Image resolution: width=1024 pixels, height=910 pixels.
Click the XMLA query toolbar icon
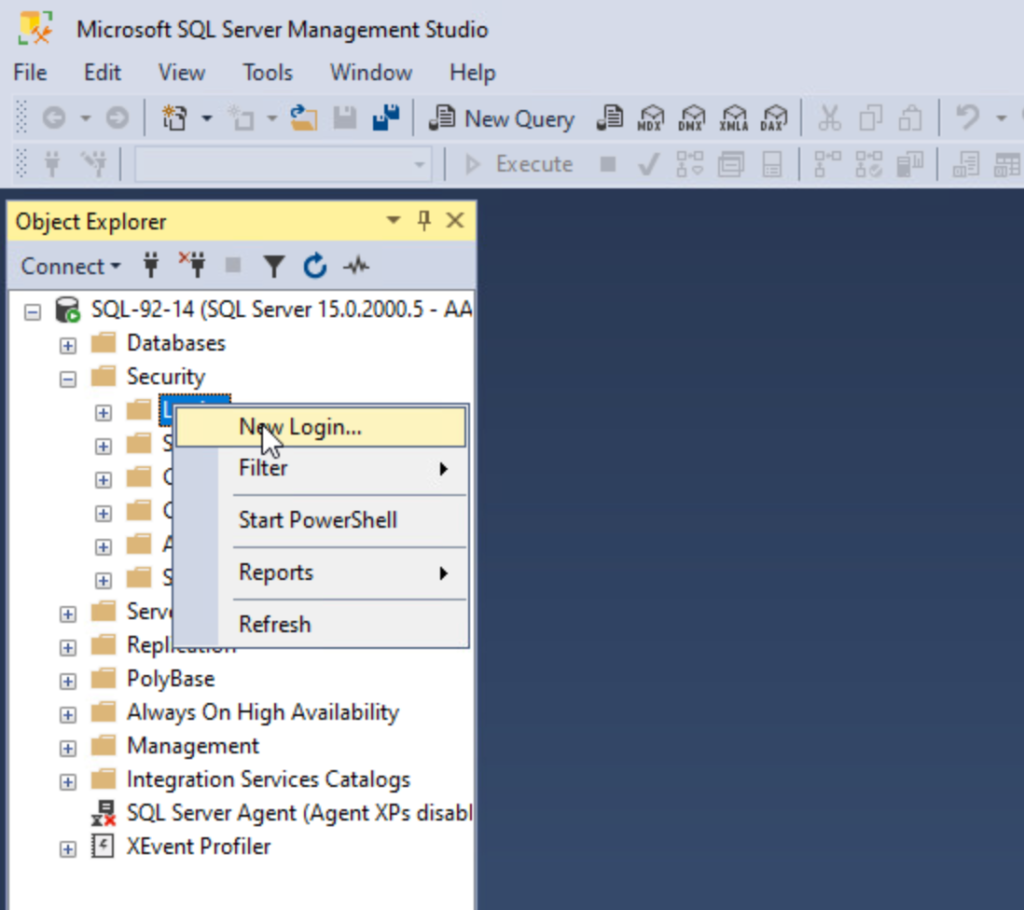[x=734, y=118]
